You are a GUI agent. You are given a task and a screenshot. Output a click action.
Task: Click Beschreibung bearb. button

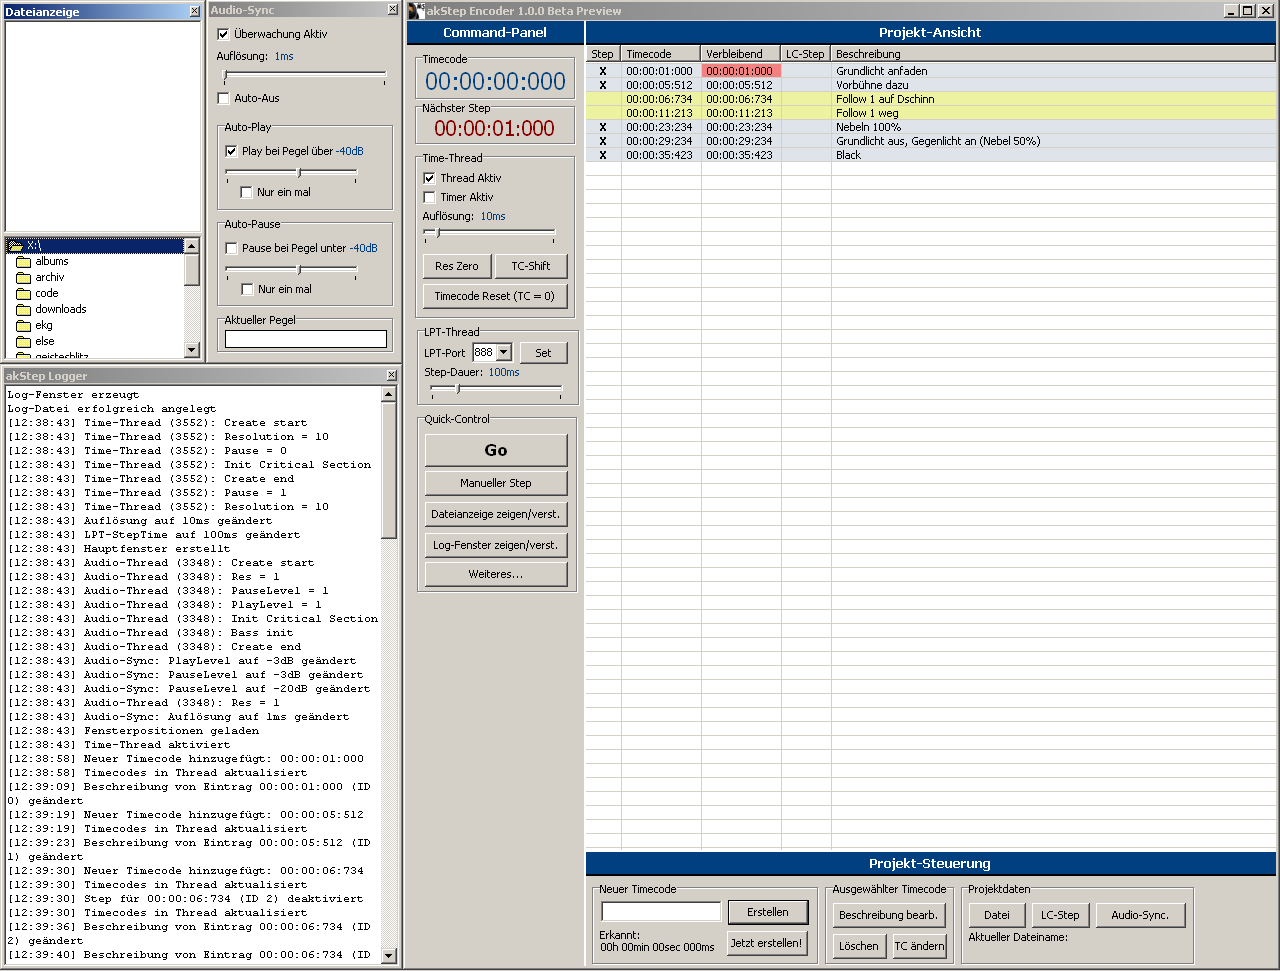889,915
